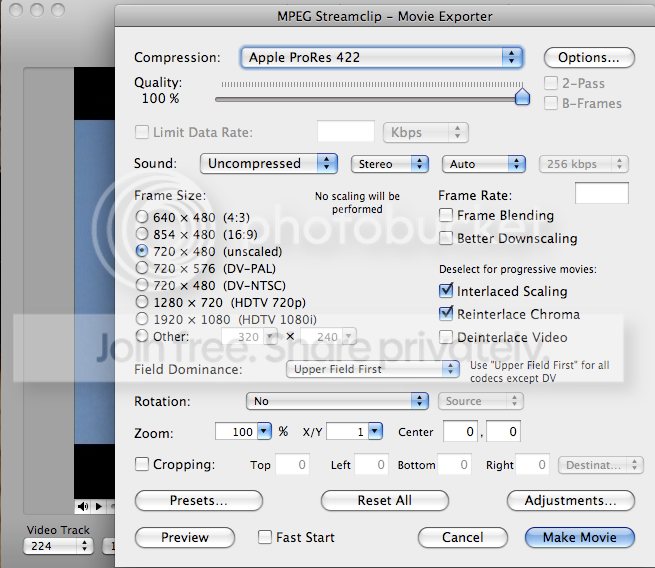Click the Quality slider handle
The width and height of the screenshot is (655, 568).
(x=522, y=96)
